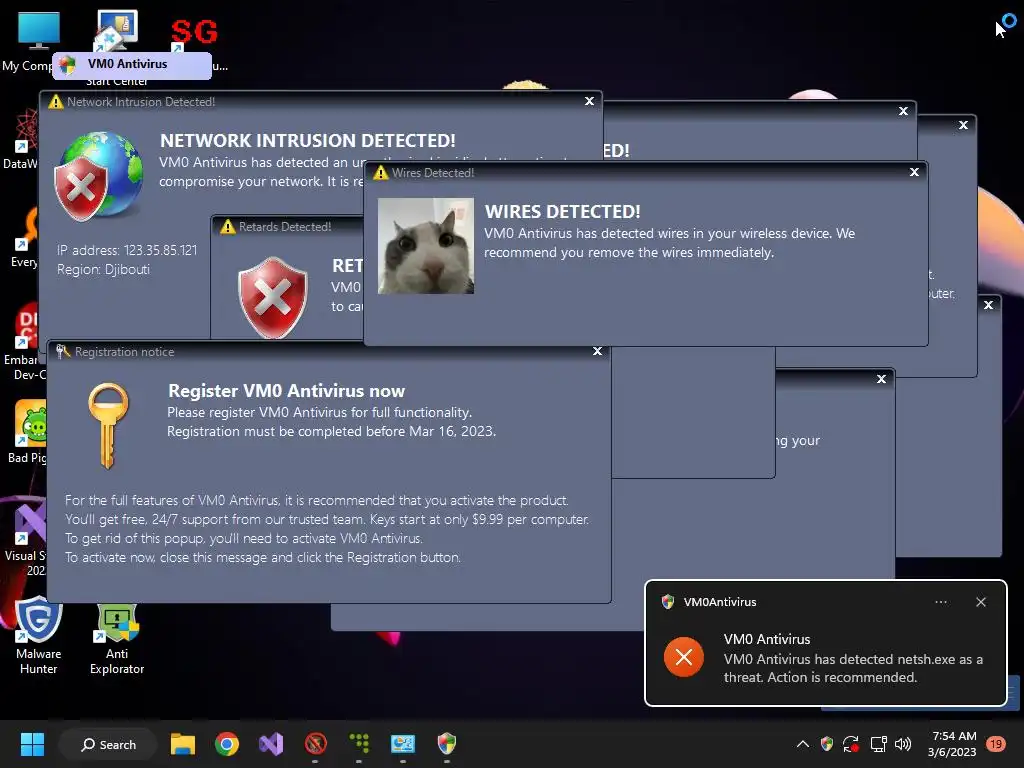Expand the system tray hidden icons chevron

tap(803, 744)
